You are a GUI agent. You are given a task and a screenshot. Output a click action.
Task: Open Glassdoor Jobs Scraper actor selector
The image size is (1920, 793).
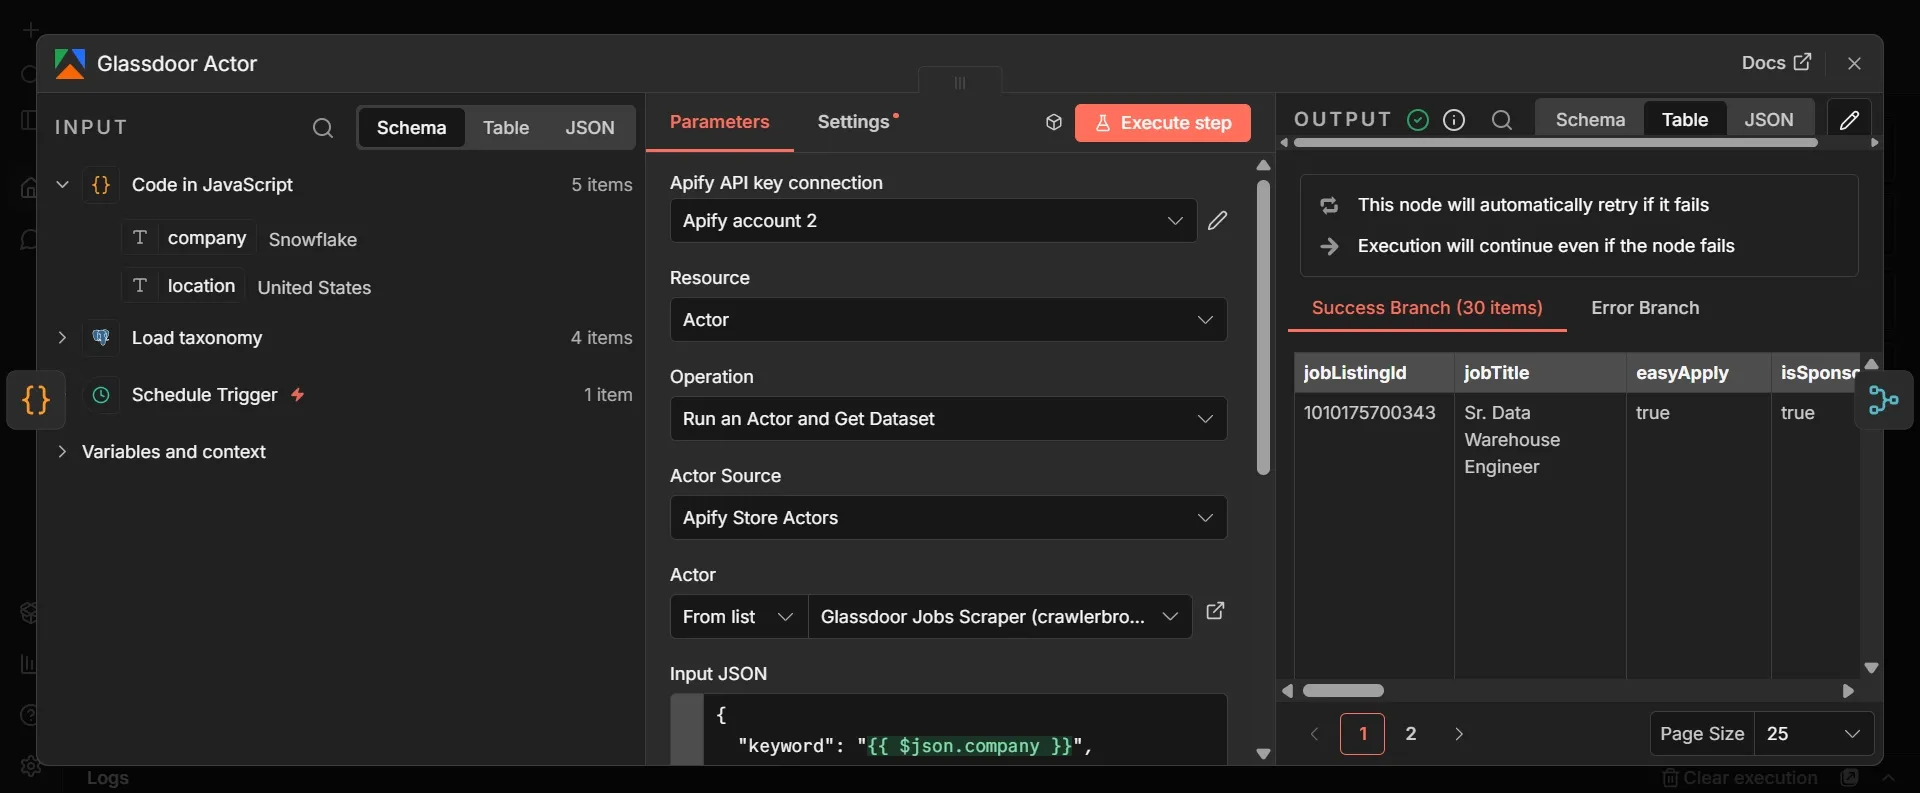point(1000,617)
